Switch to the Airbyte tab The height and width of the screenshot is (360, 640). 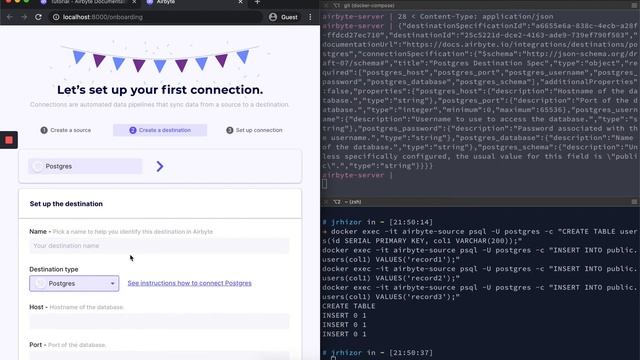[194, 2]
